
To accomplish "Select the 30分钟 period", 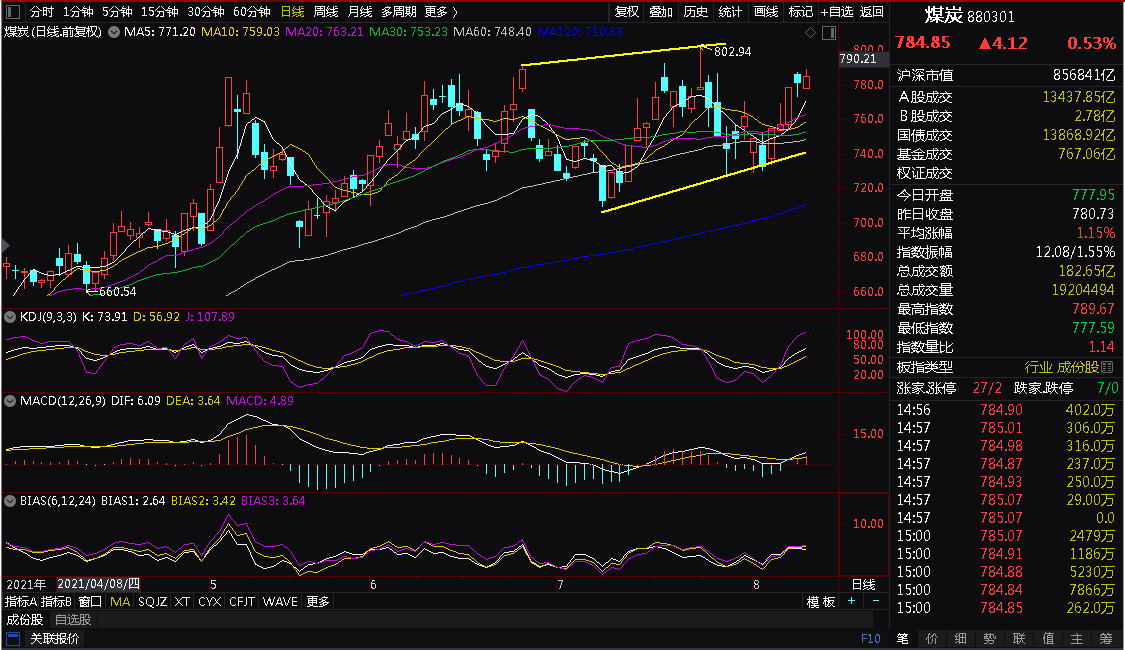I will click(x=205, y=11).
